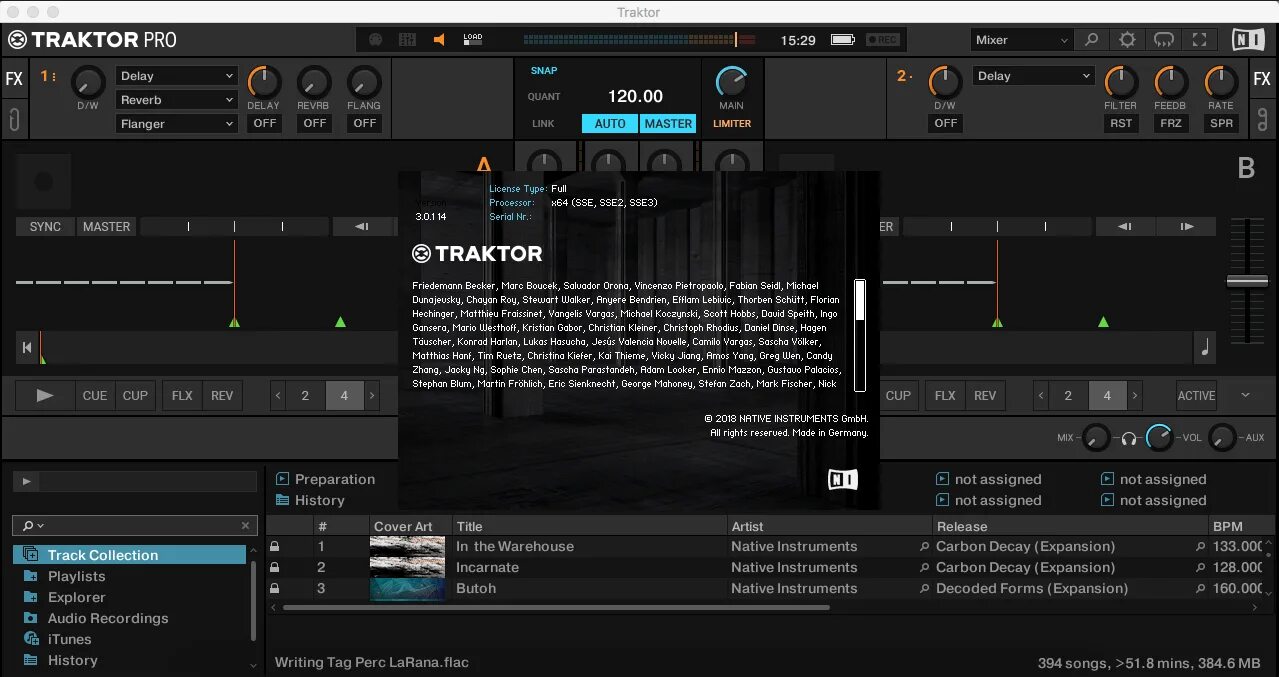The height and width of the screenshot is (677, 1279).
Task: Toggle fullscreen mode icon in header
Action: coord(1199,40)
